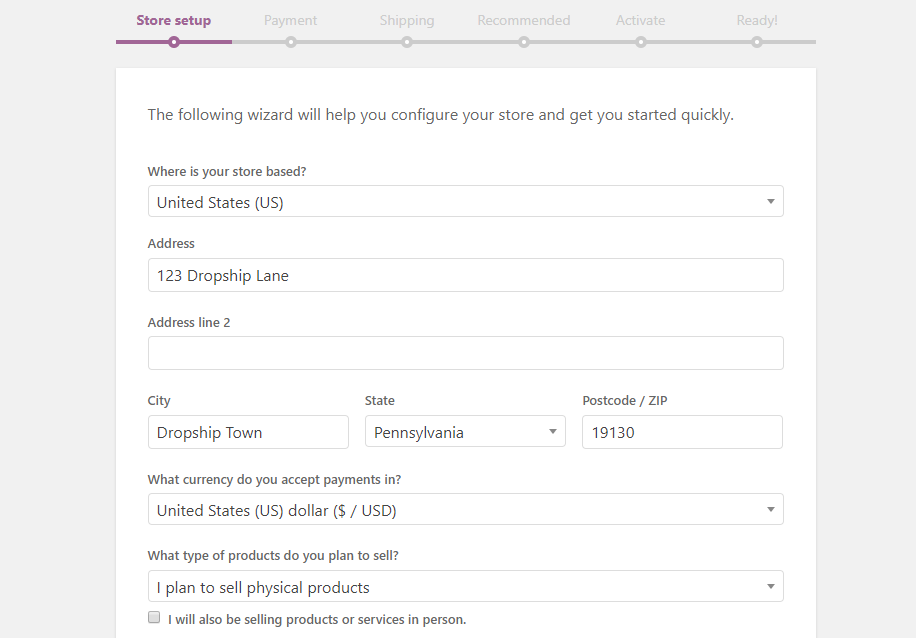The height and width of the screenshot is (638, 916).
Task: Click the City field containing Dropship Town
Action: coord(248,433)
